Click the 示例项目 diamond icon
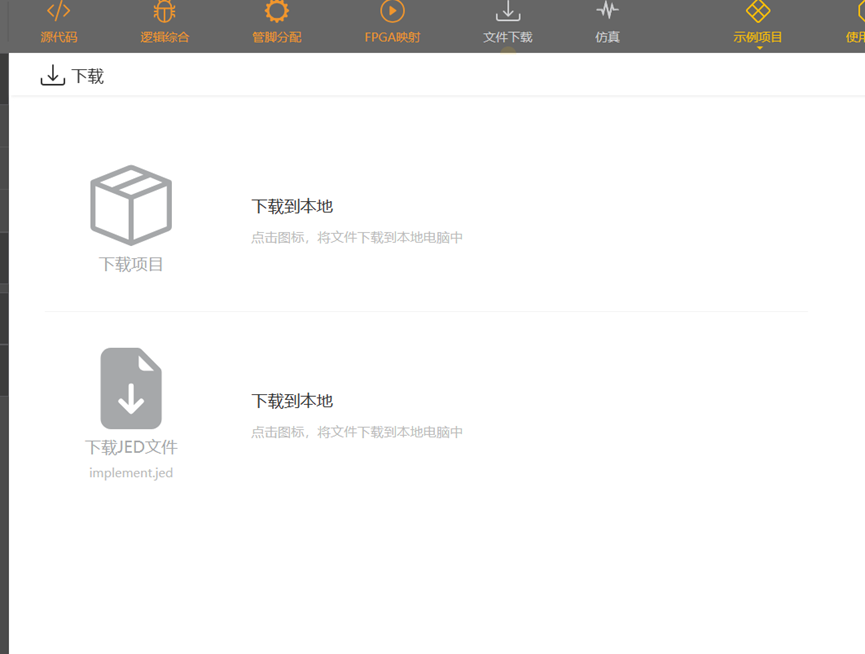The image size is (865, 654). click(x=758, y=12)
